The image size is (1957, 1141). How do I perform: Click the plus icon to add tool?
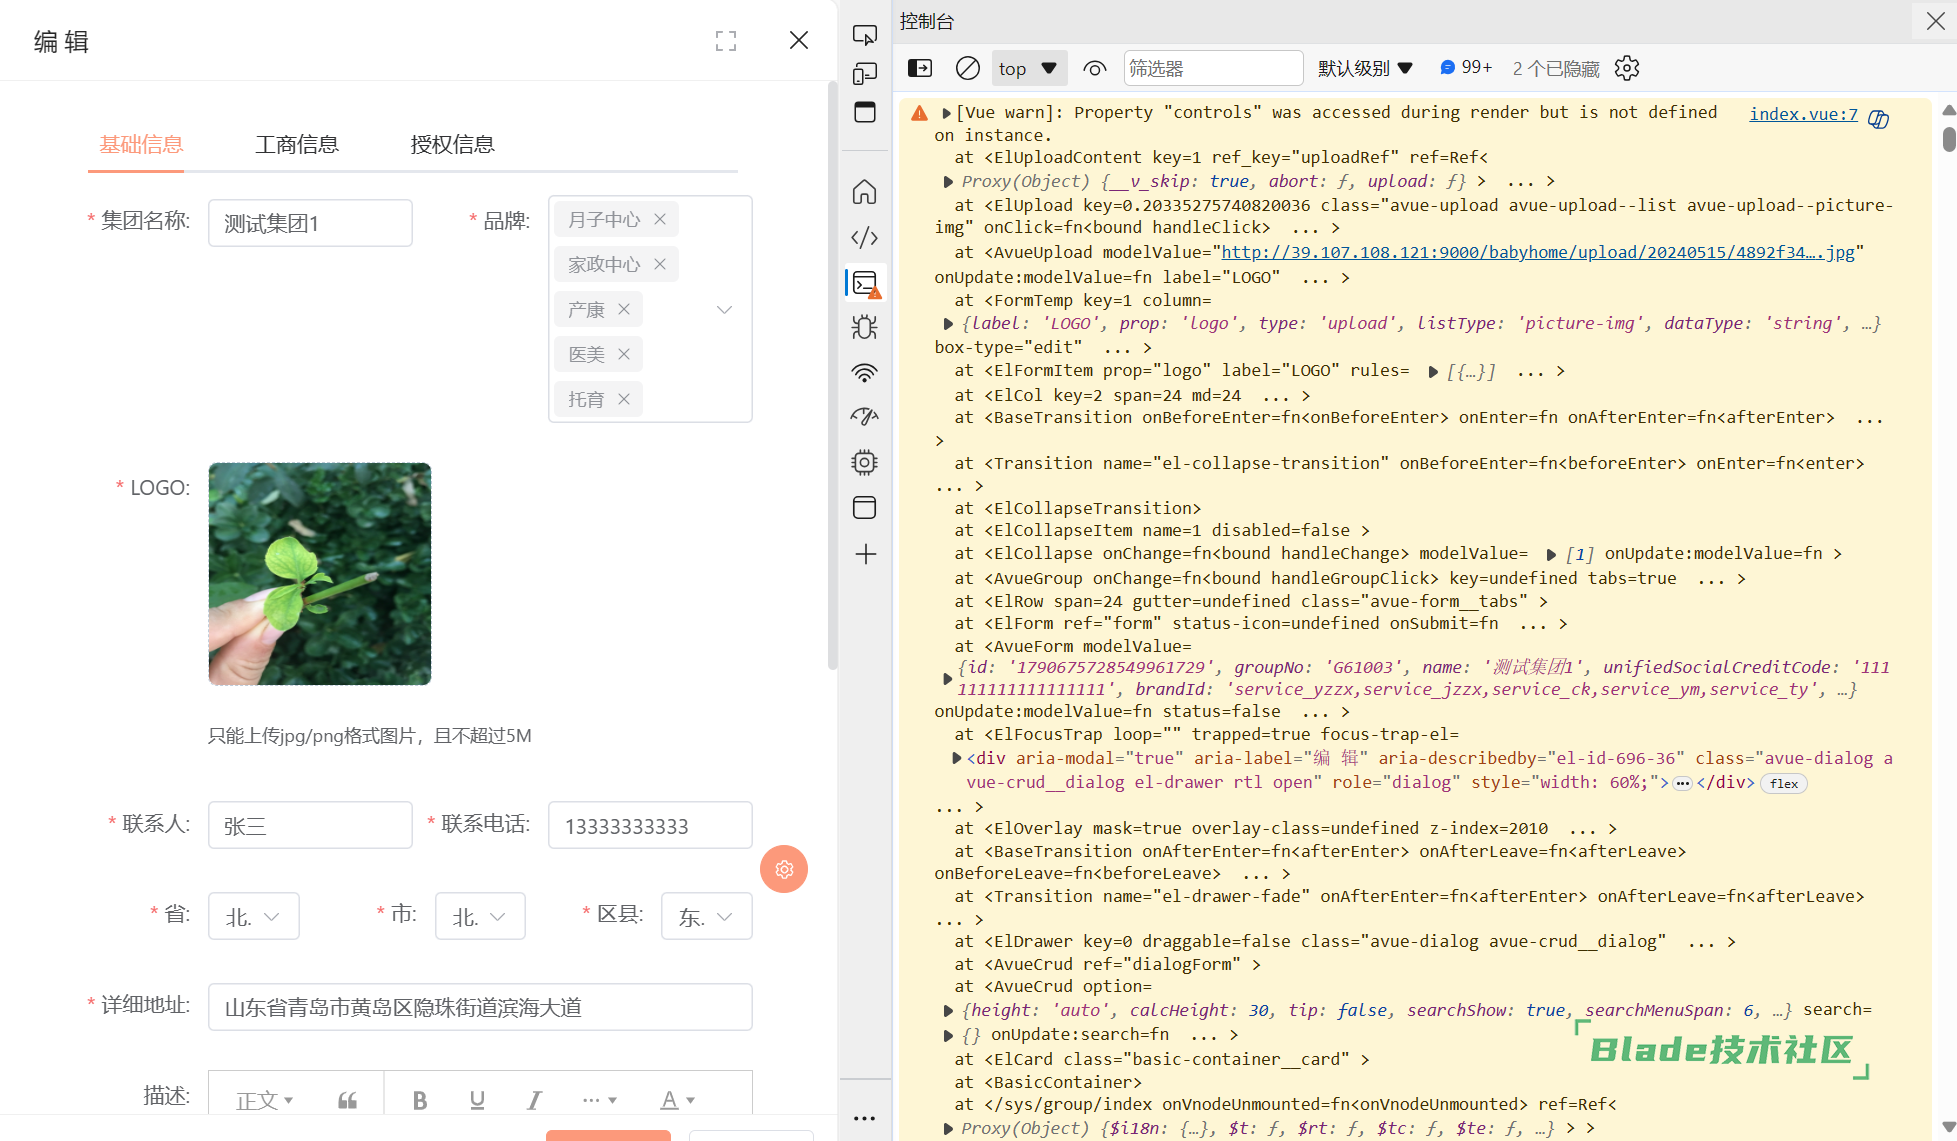[866, 554]
